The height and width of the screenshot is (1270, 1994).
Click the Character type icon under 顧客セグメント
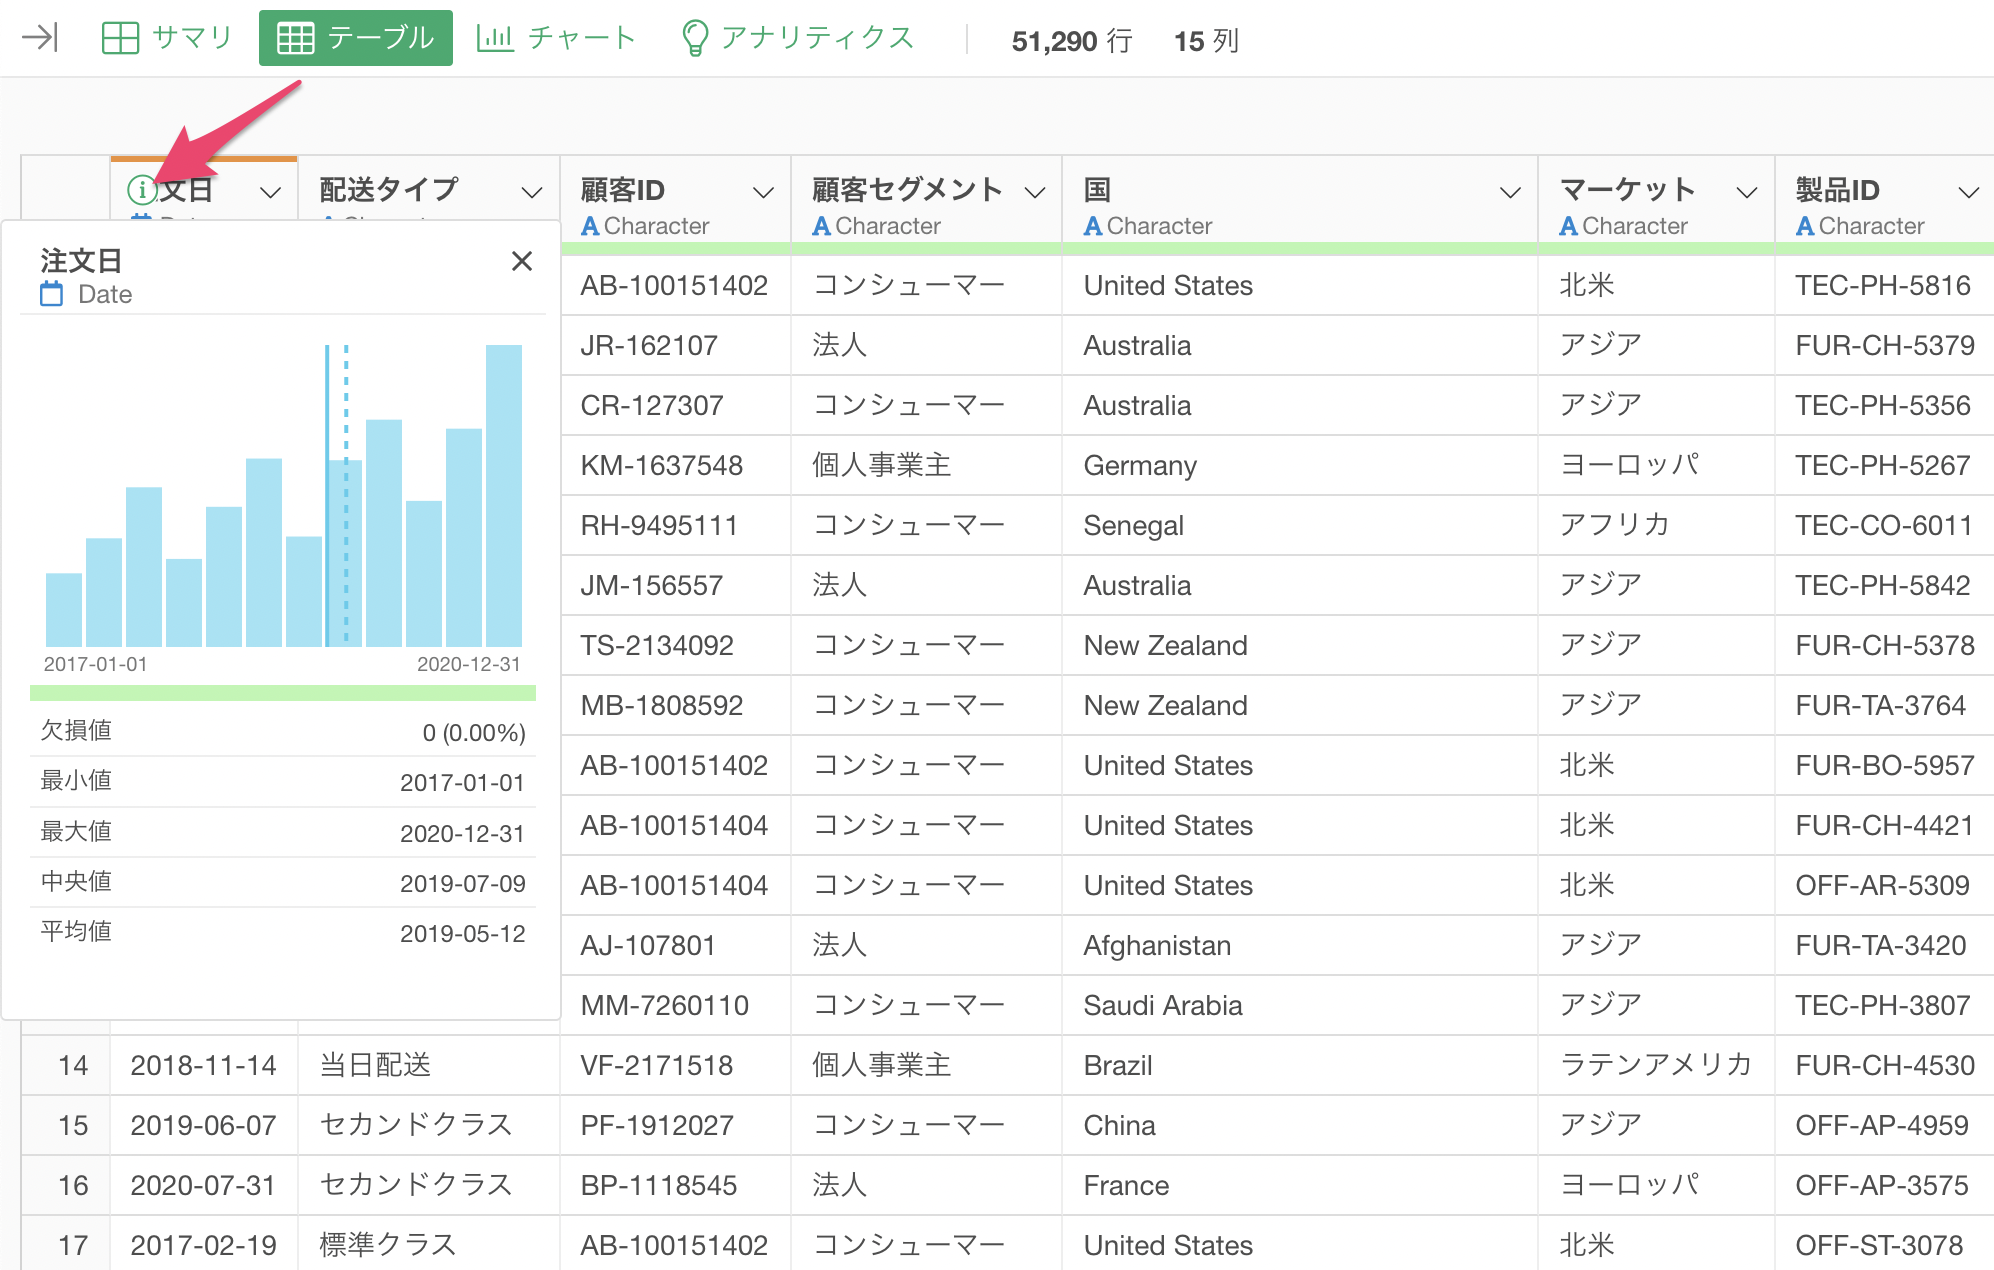[x=822, y=227]
